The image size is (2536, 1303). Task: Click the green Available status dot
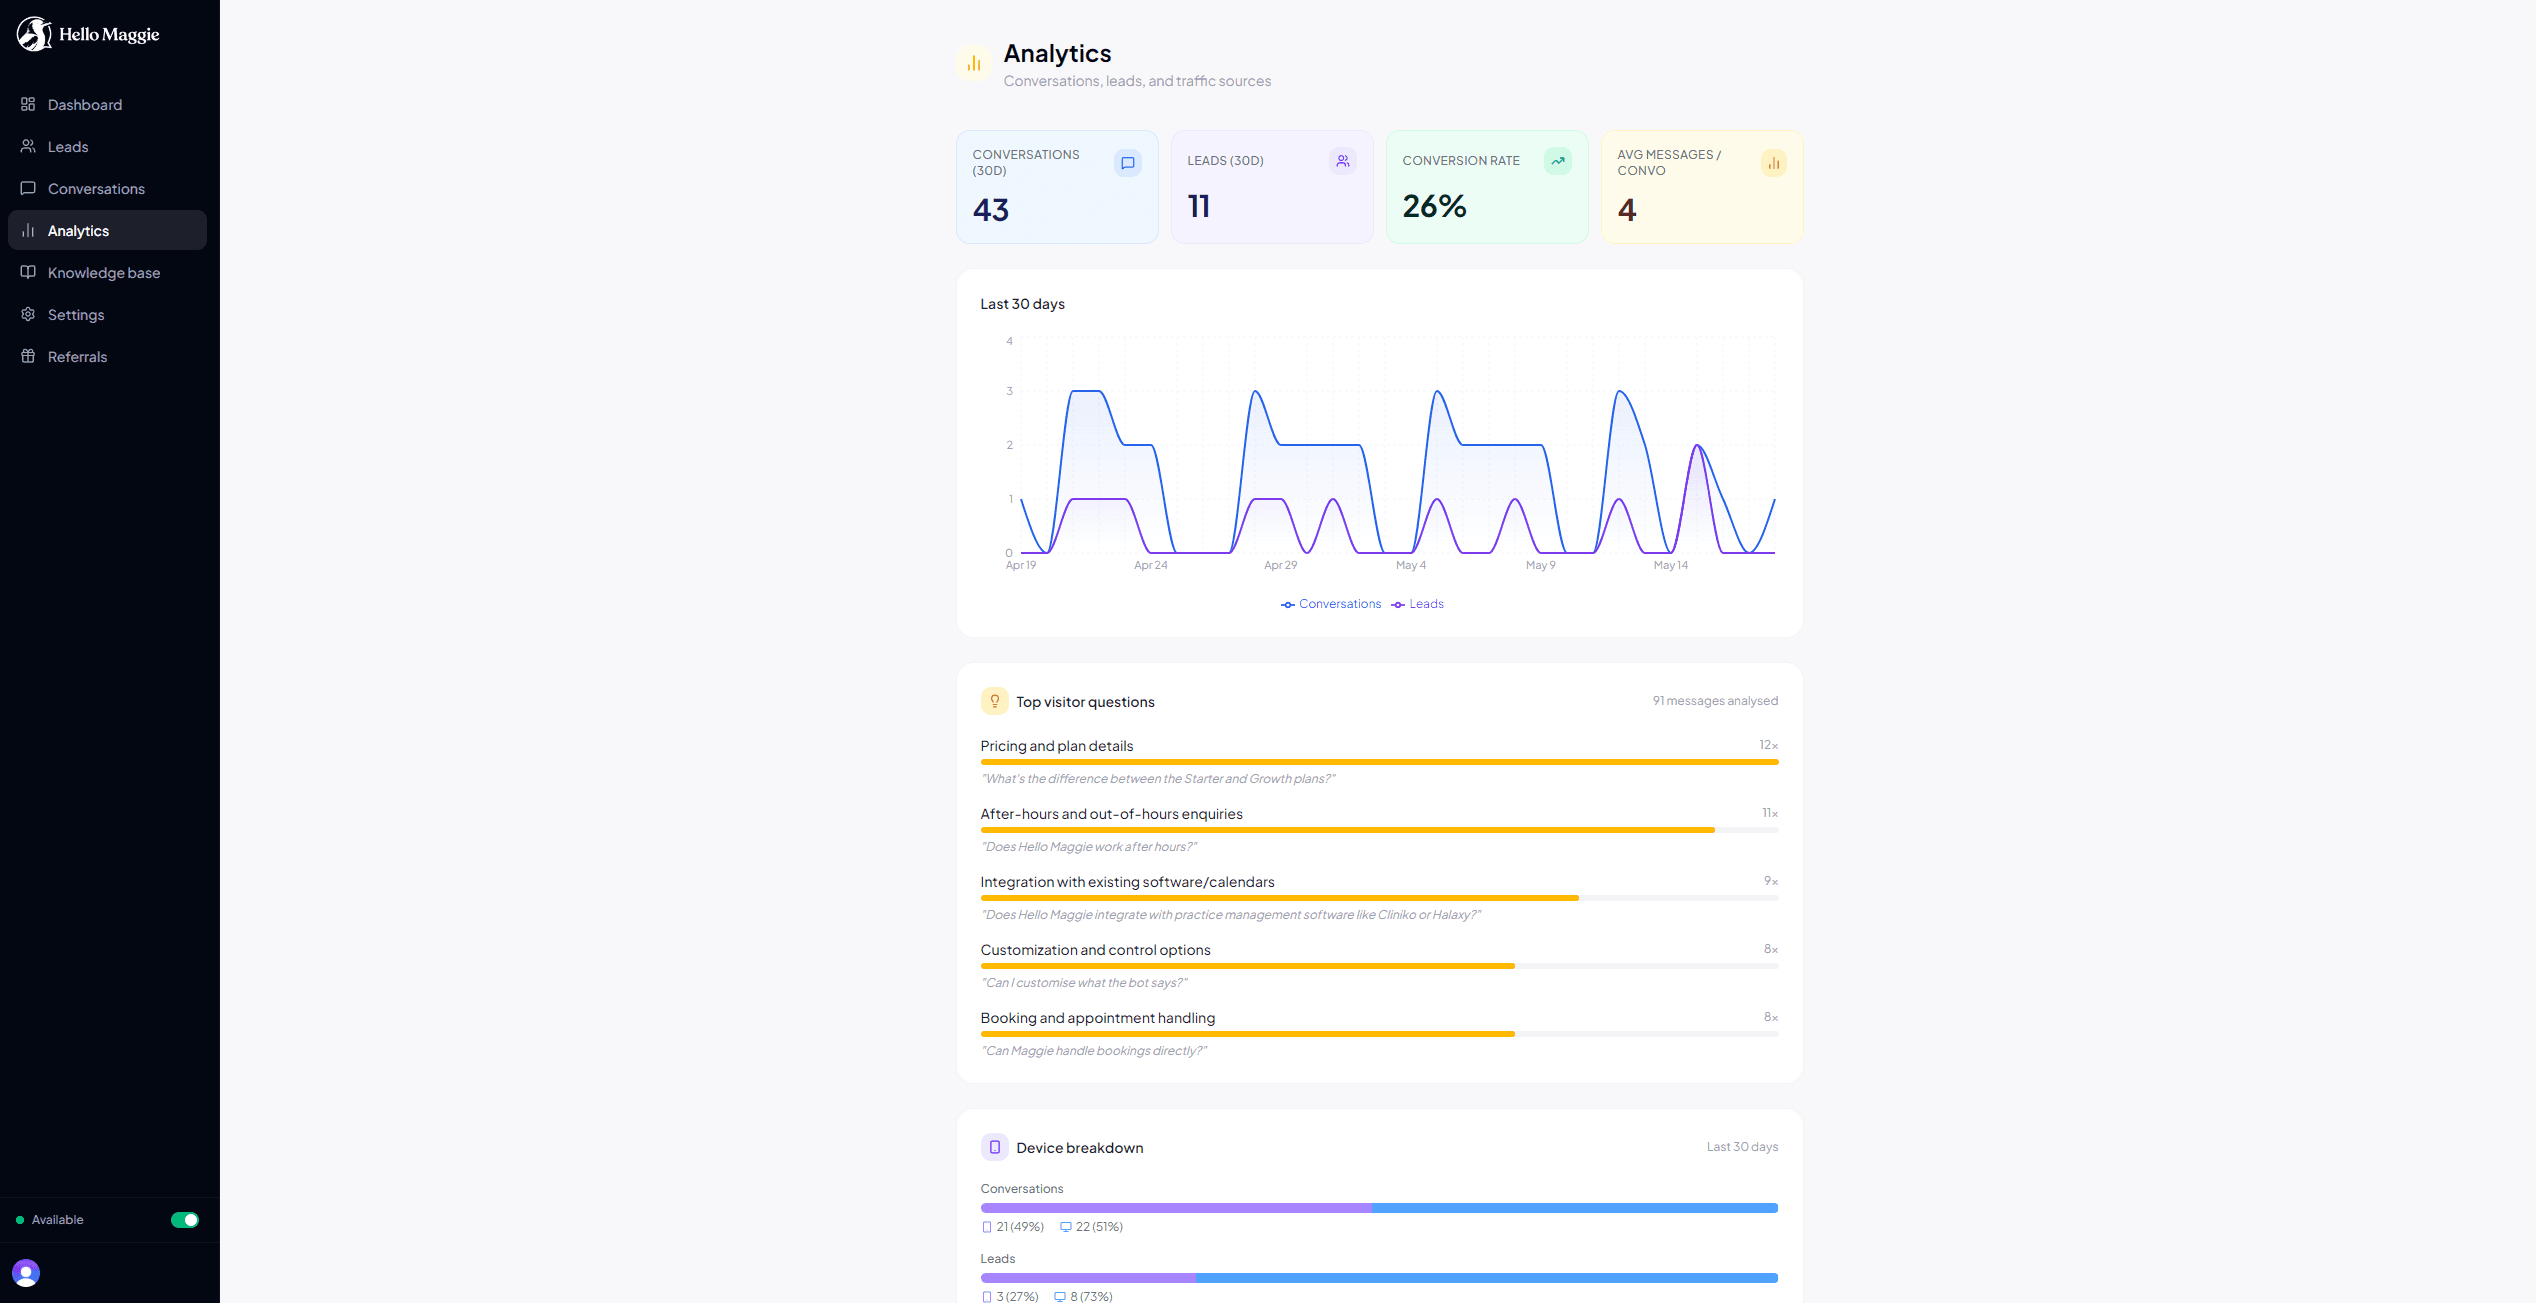click(20, 1220)
